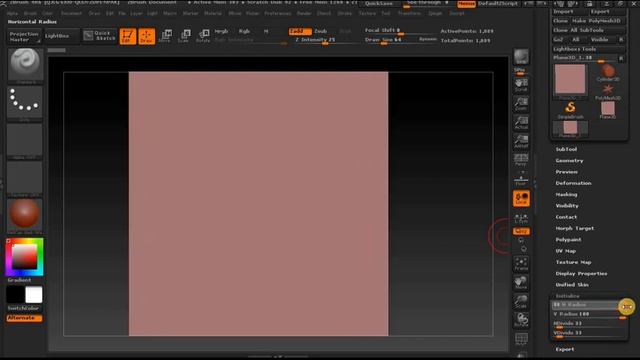Toggle Rgb channel mode

tap(244, 31)
